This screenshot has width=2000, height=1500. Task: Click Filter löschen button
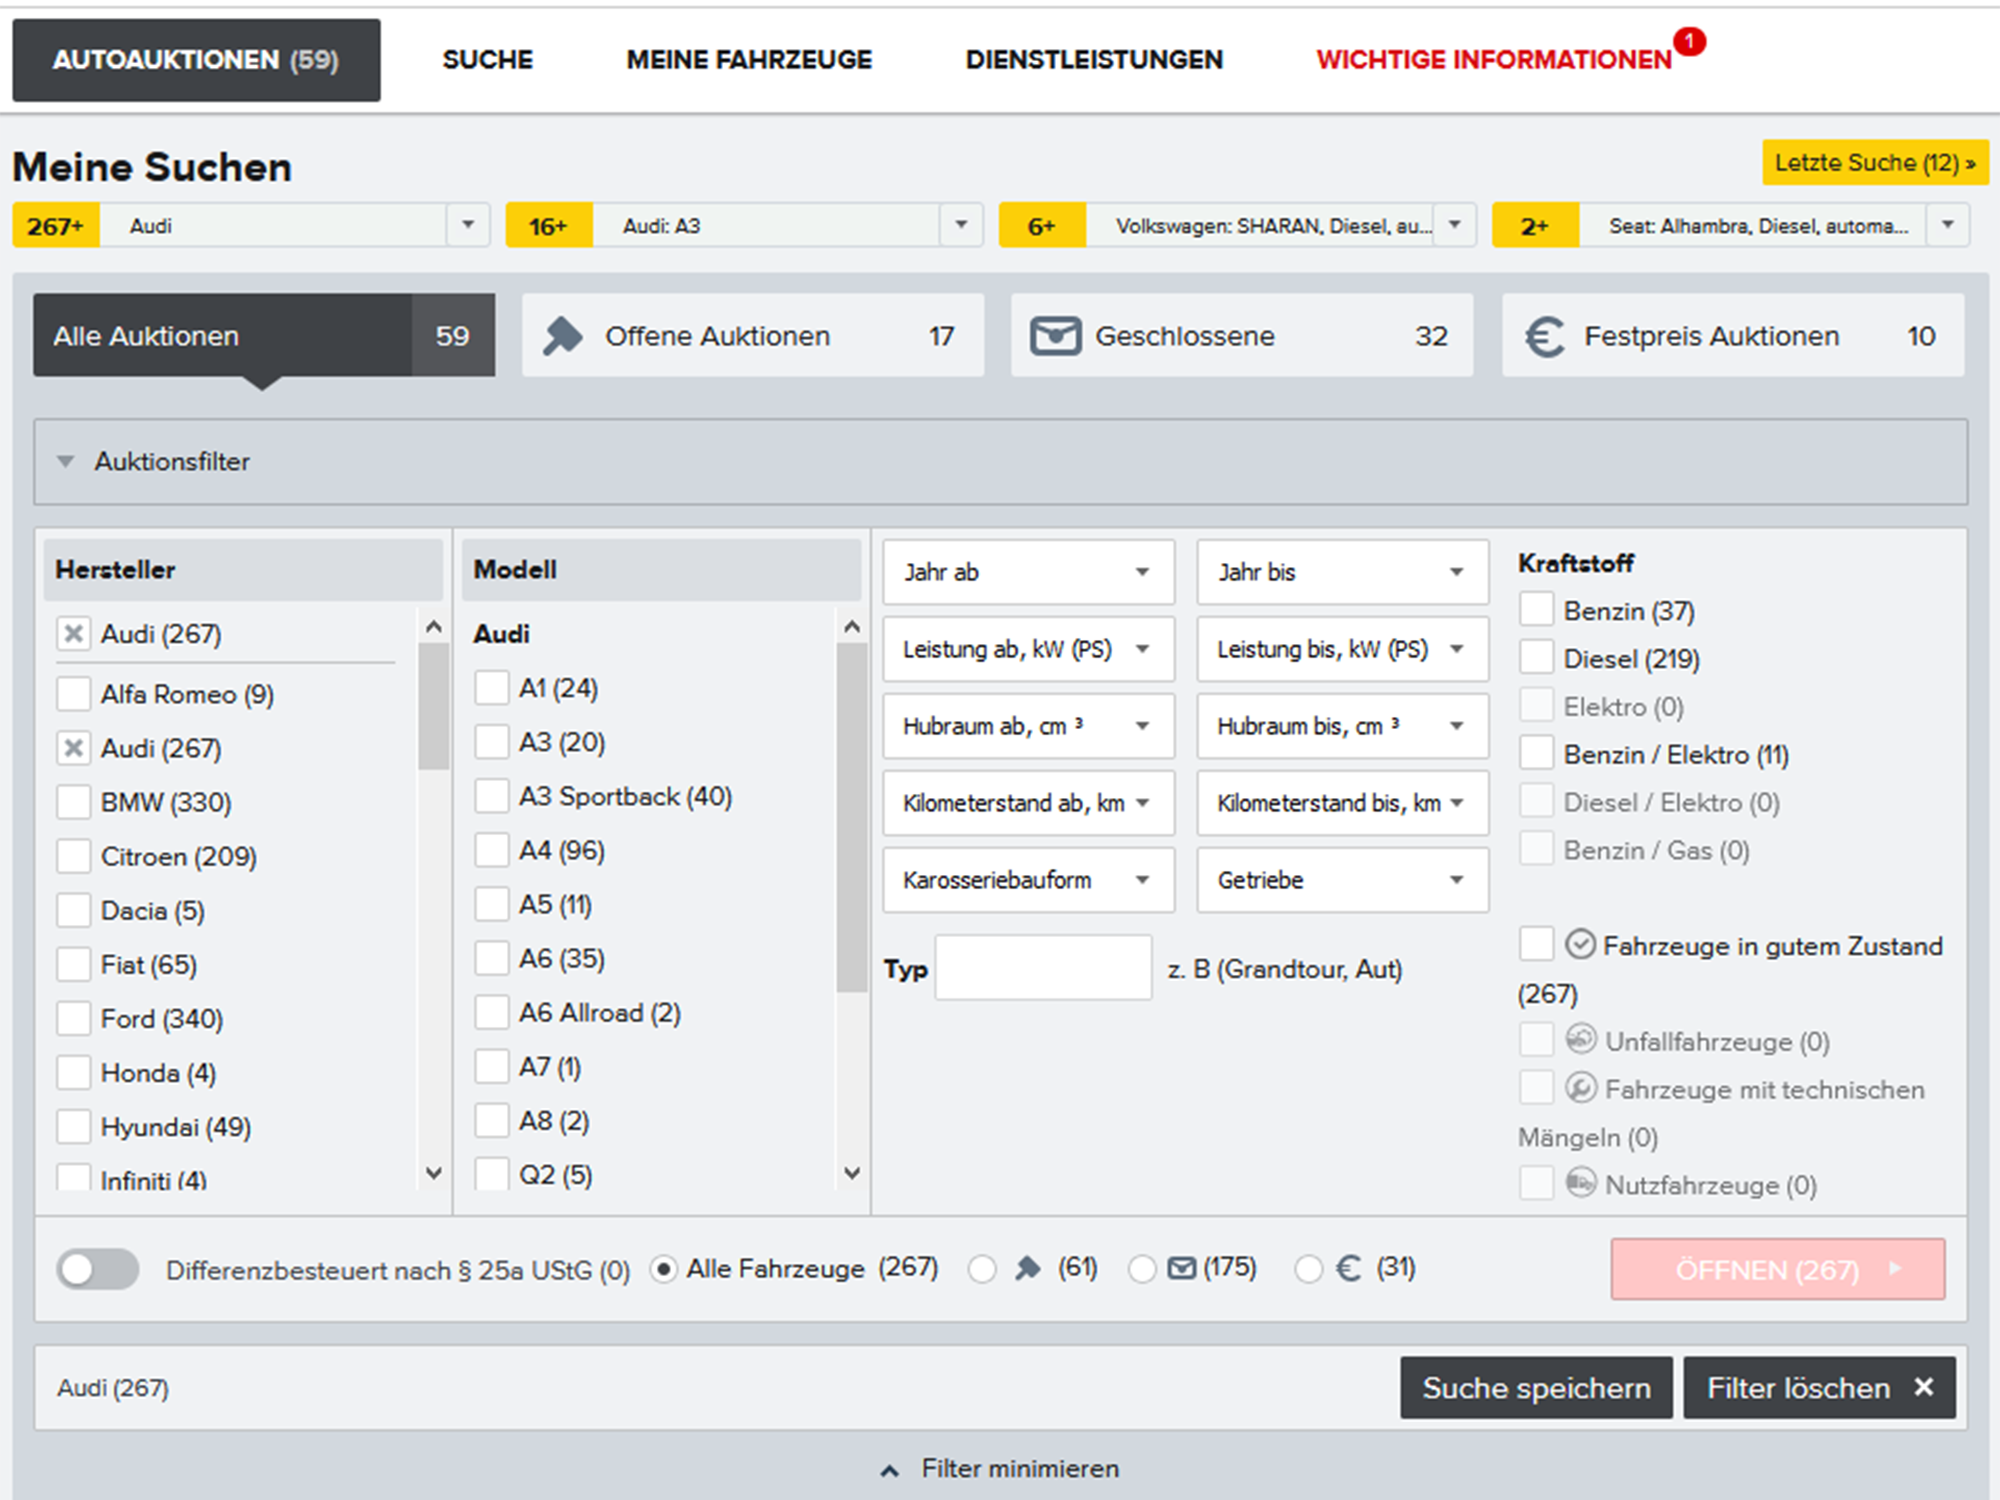[1819, 1387]
